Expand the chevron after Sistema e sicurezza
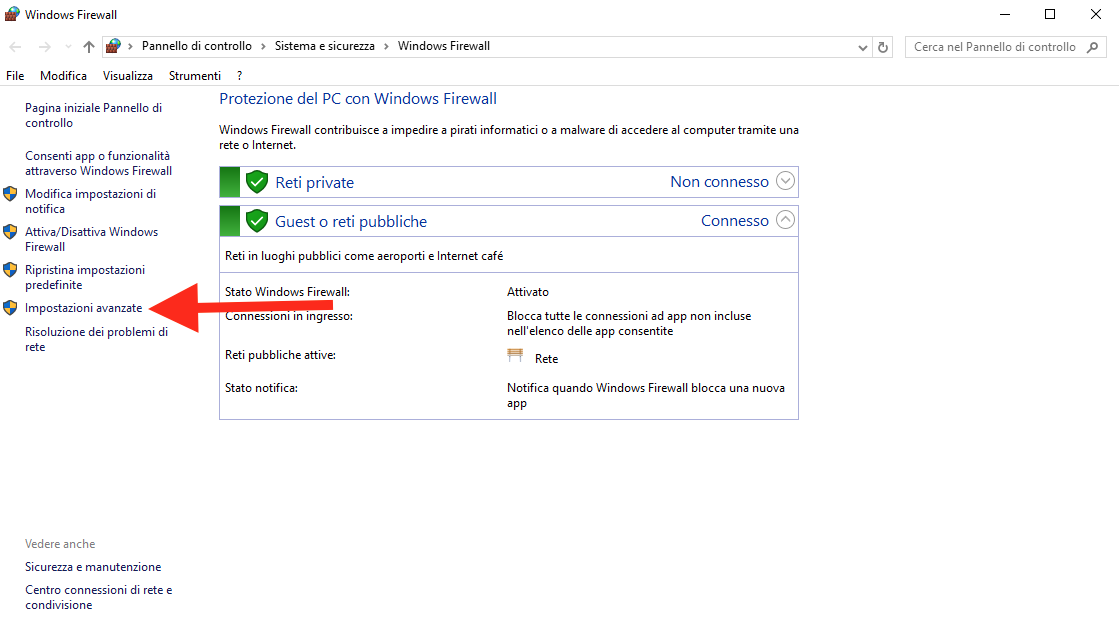 (386, 46)
